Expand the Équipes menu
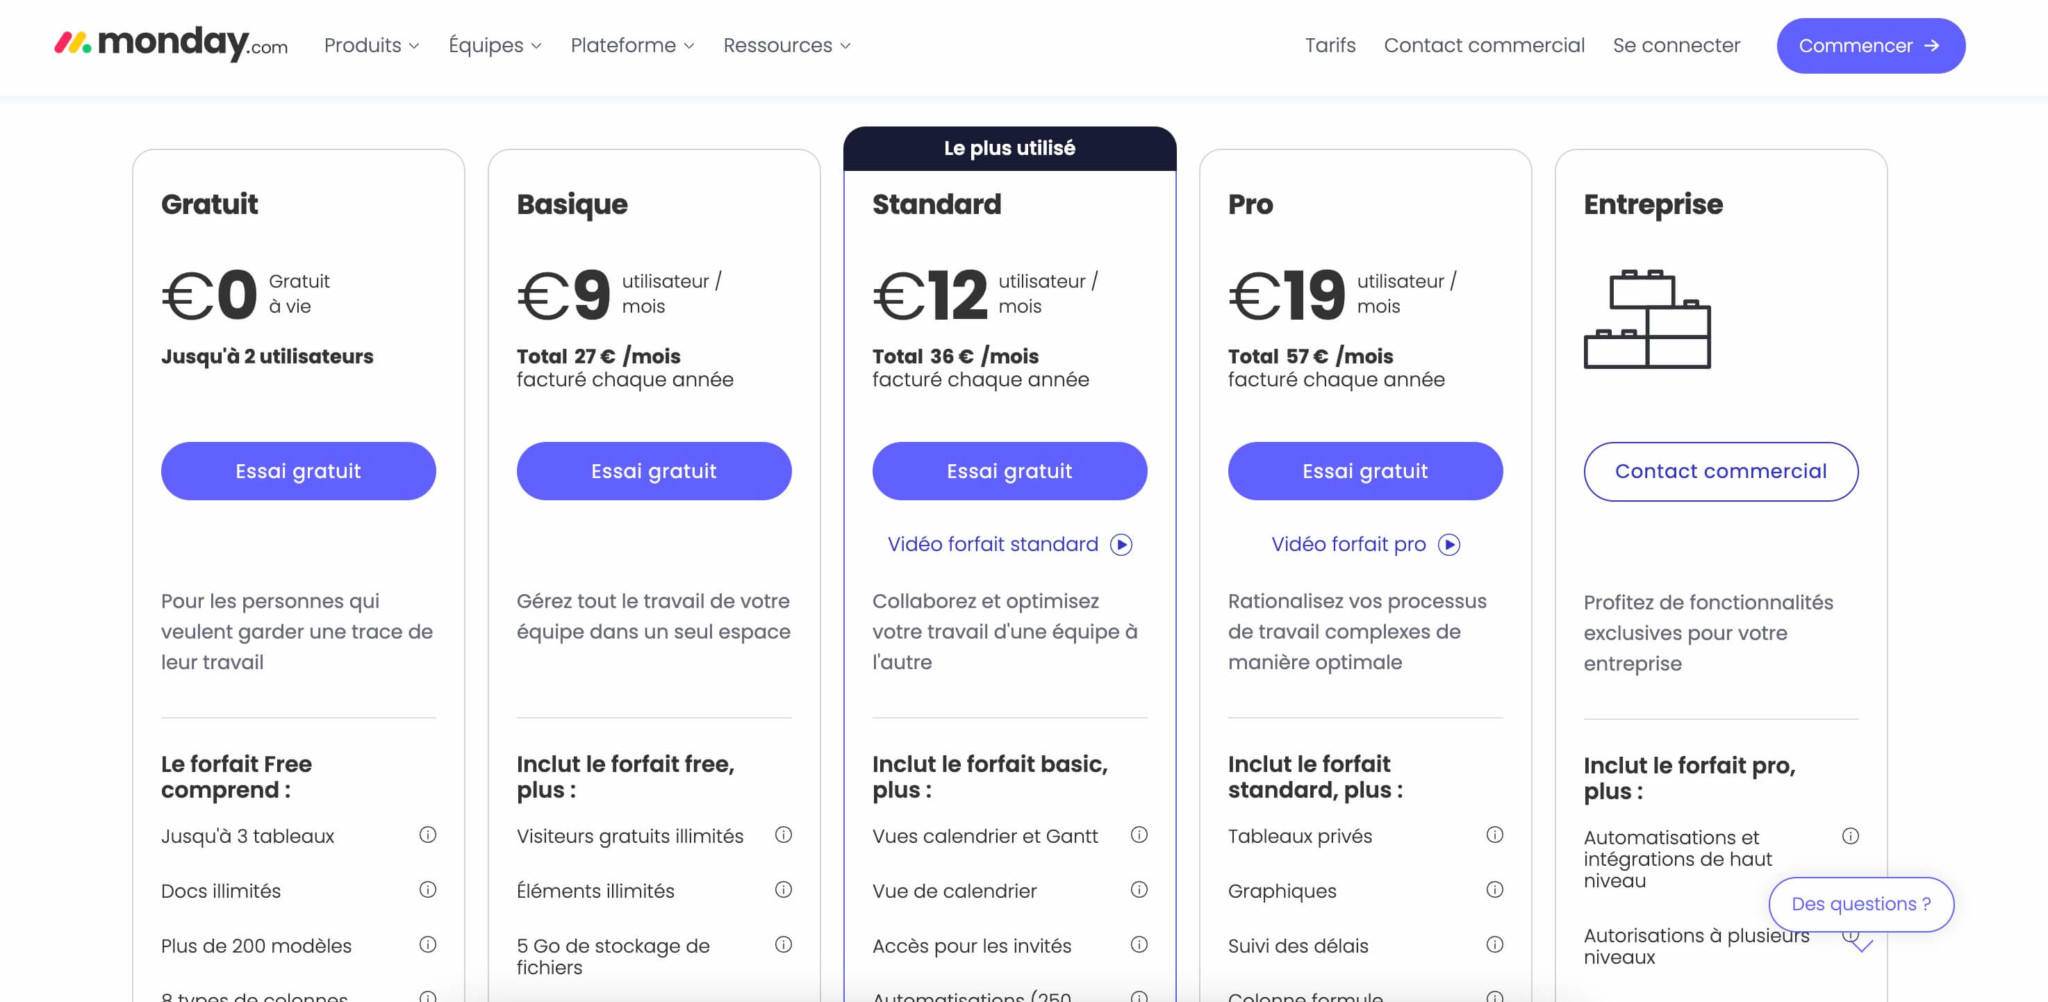Image resolution: width=2048 pixels, height=1002 pixels. 494,45
